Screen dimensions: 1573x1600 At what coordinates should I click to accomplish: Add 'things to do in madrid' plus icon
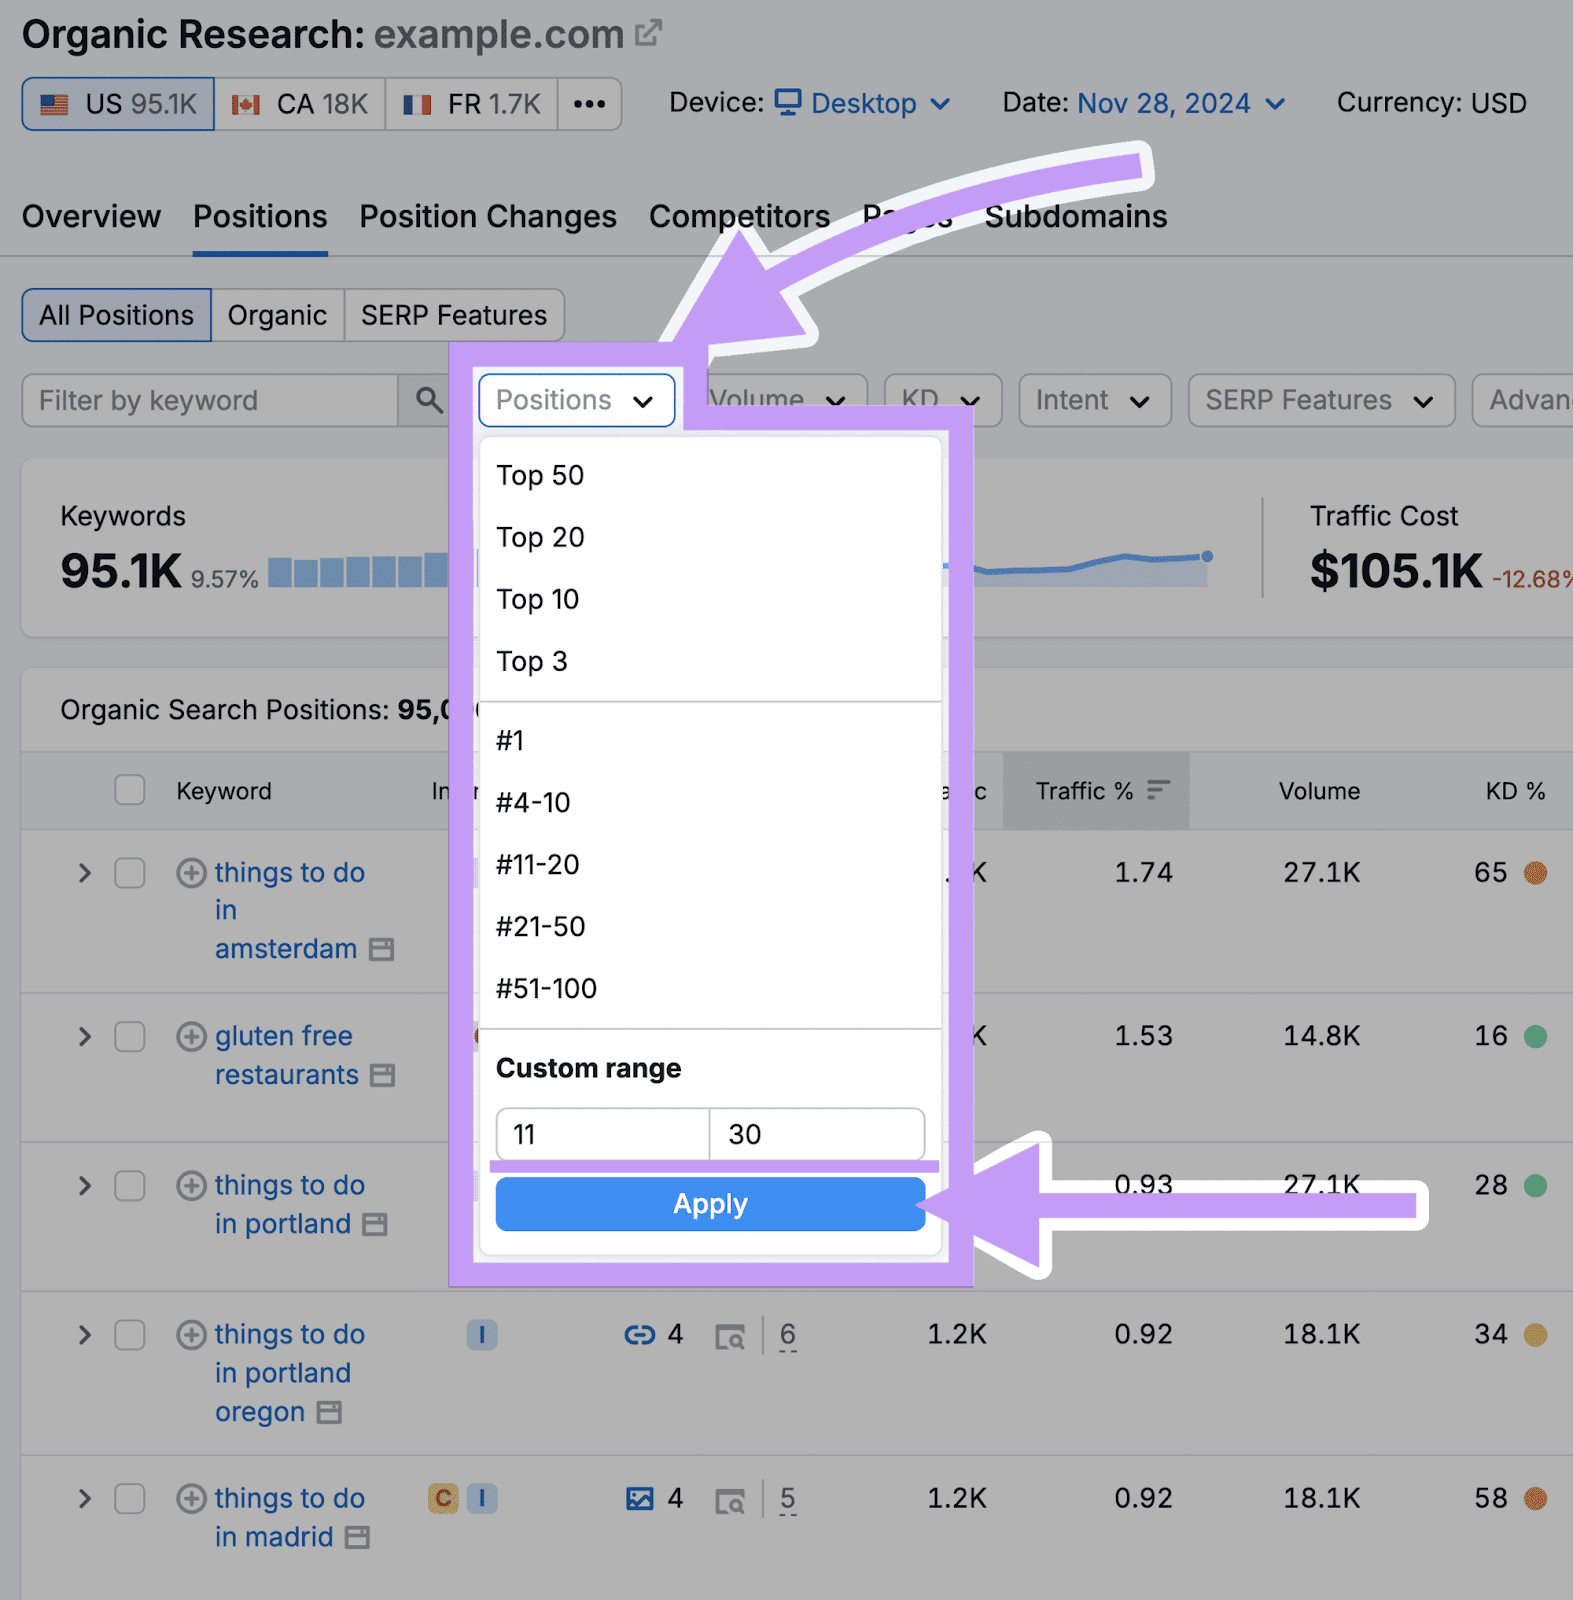point(191,1499)
